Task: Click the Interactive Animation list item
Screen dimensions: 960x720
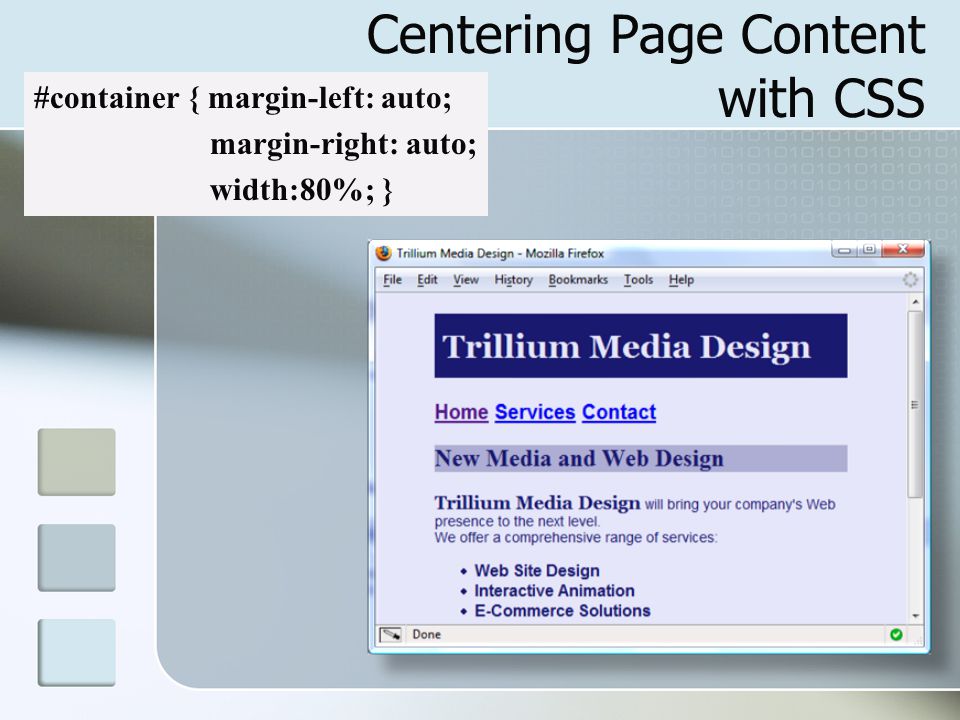Action: tap(554, 591)
